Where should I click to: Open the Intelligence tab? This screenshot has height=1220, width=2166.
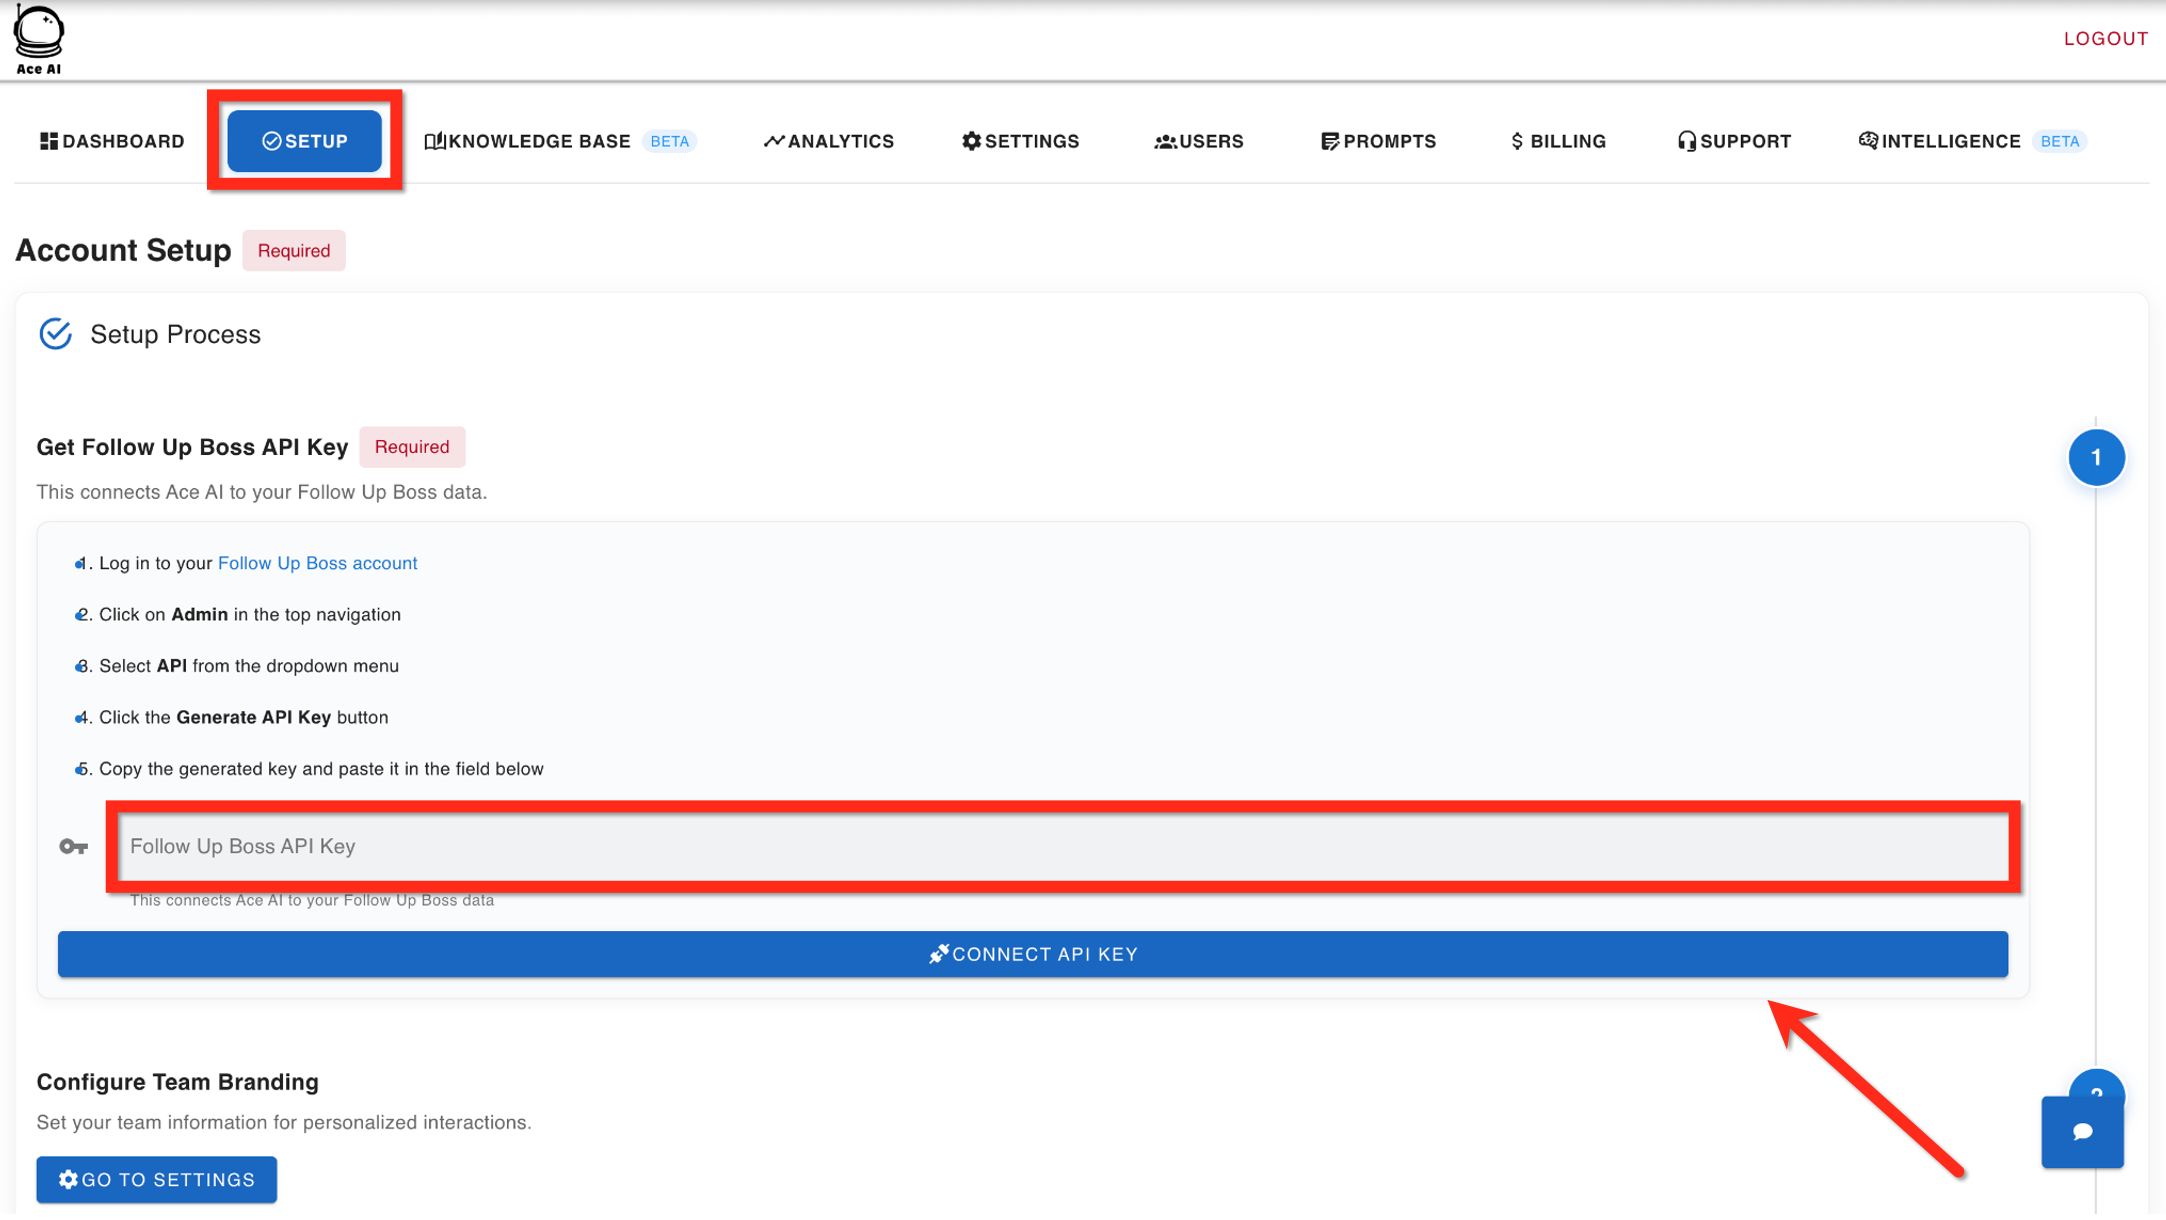(1972, 141)
